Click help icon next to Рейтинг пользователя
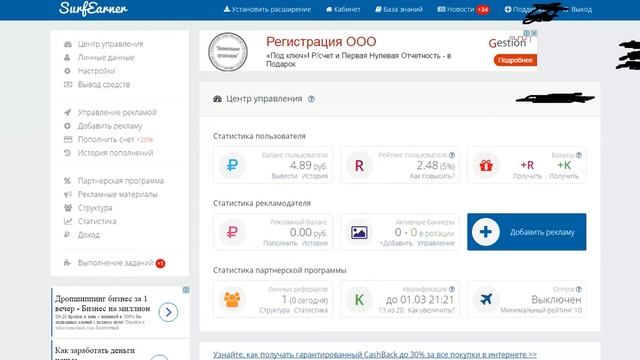Screen dimensions: 640x360 click(x=452, y=155)
